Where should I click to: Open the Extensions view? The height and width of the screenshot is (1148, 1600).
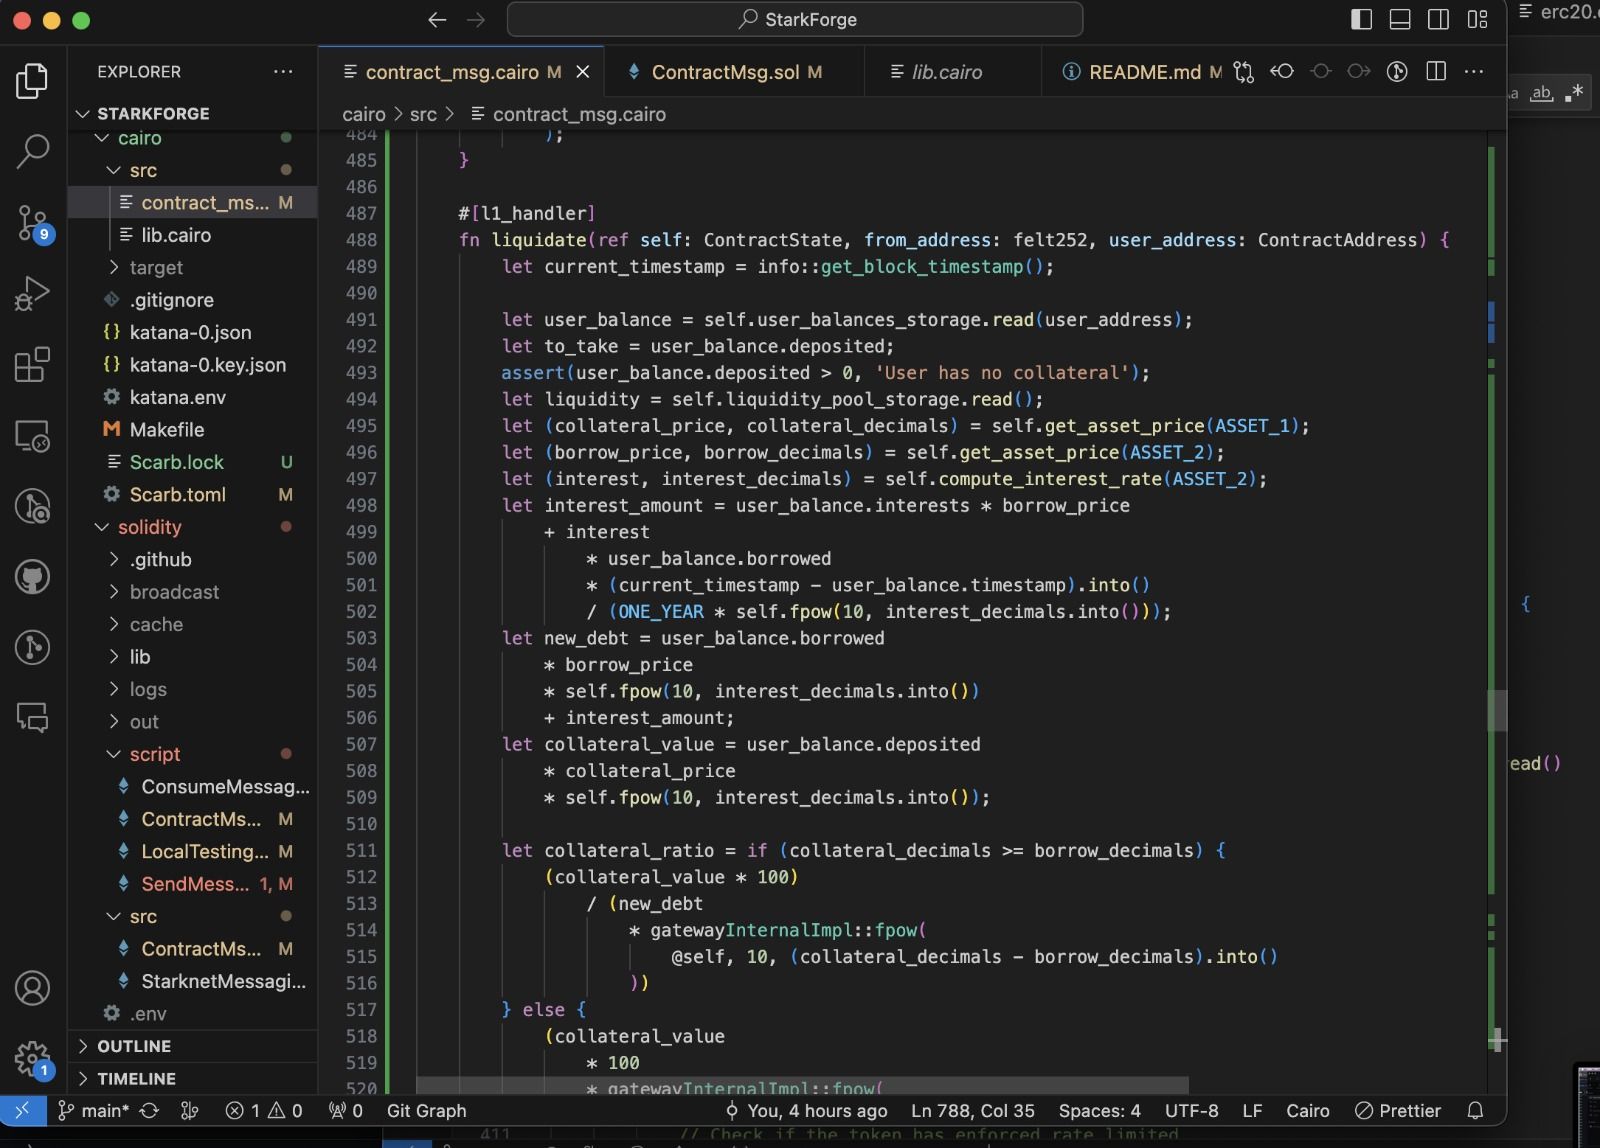pyautogui.click(x=32, y=365)
